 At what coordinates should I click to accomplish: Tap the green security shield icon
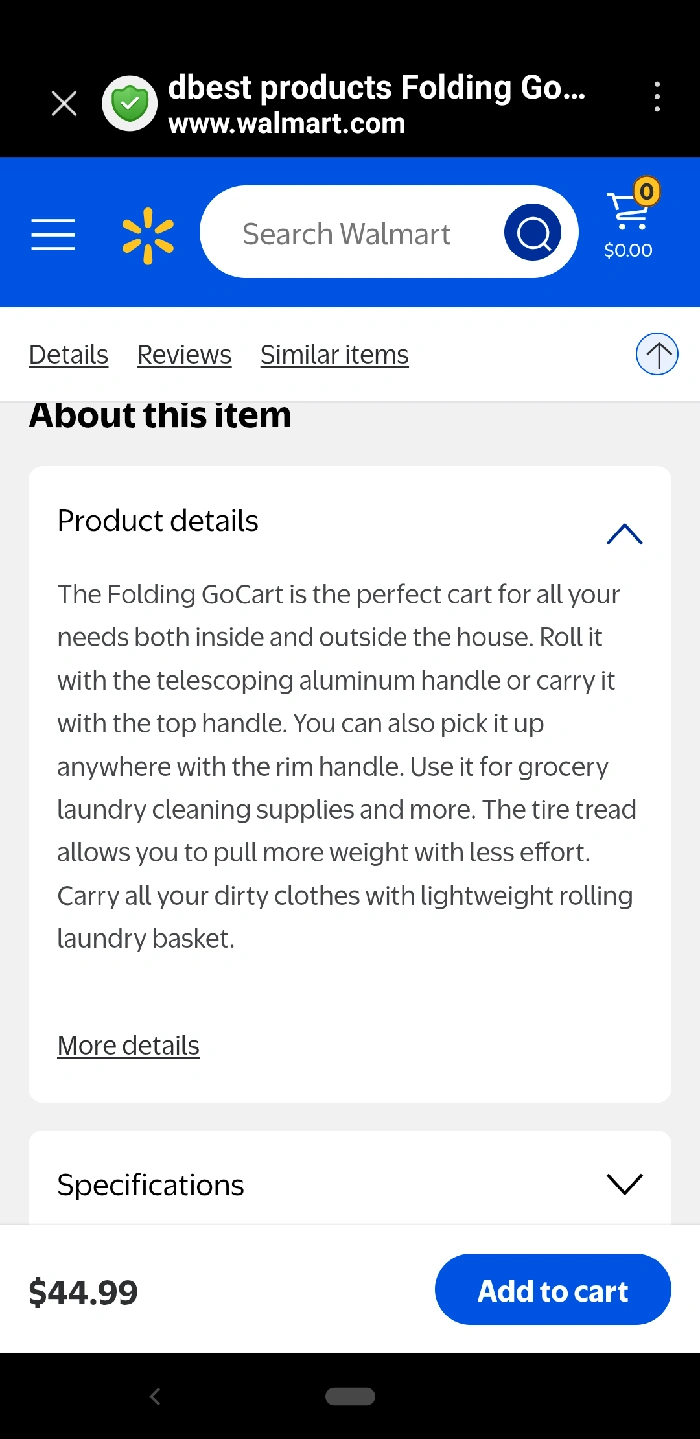130,103
